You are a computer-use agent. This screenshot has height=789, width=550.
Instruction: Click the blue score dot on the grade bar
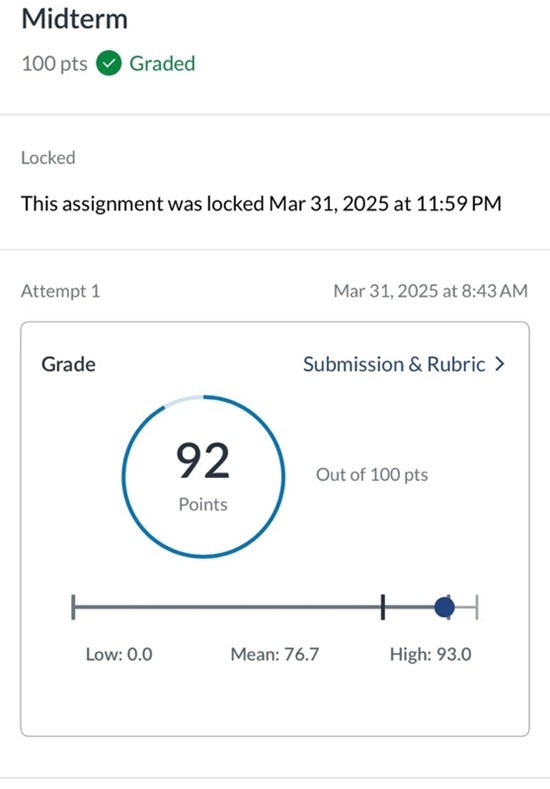pyautogui.click(x=444, y=607)
